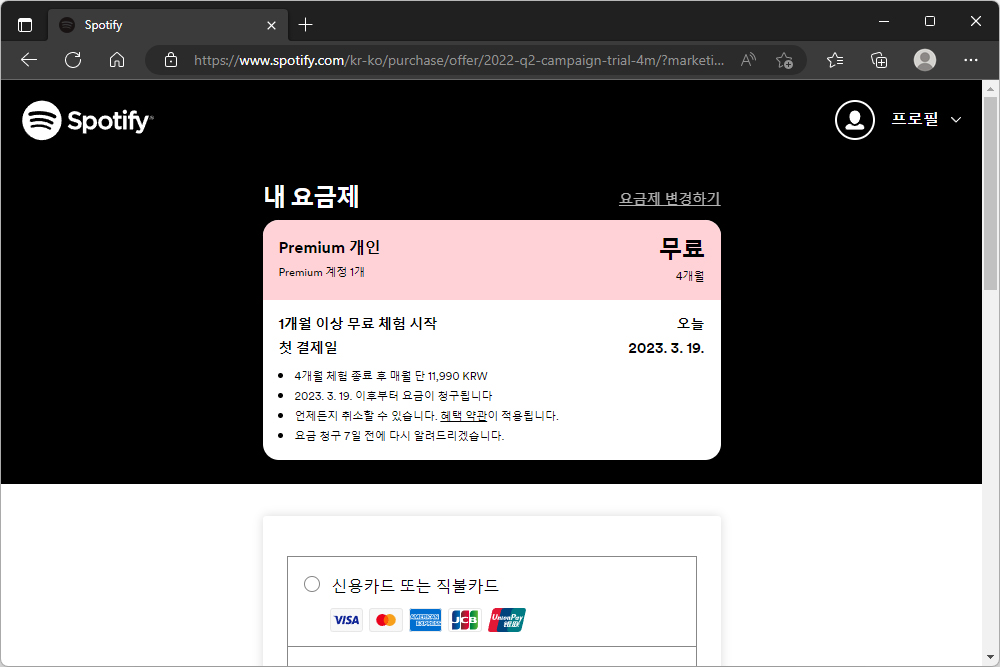Click the 내 요금제 heading
Screen dimensions: 1000x667
coord(311,196)
